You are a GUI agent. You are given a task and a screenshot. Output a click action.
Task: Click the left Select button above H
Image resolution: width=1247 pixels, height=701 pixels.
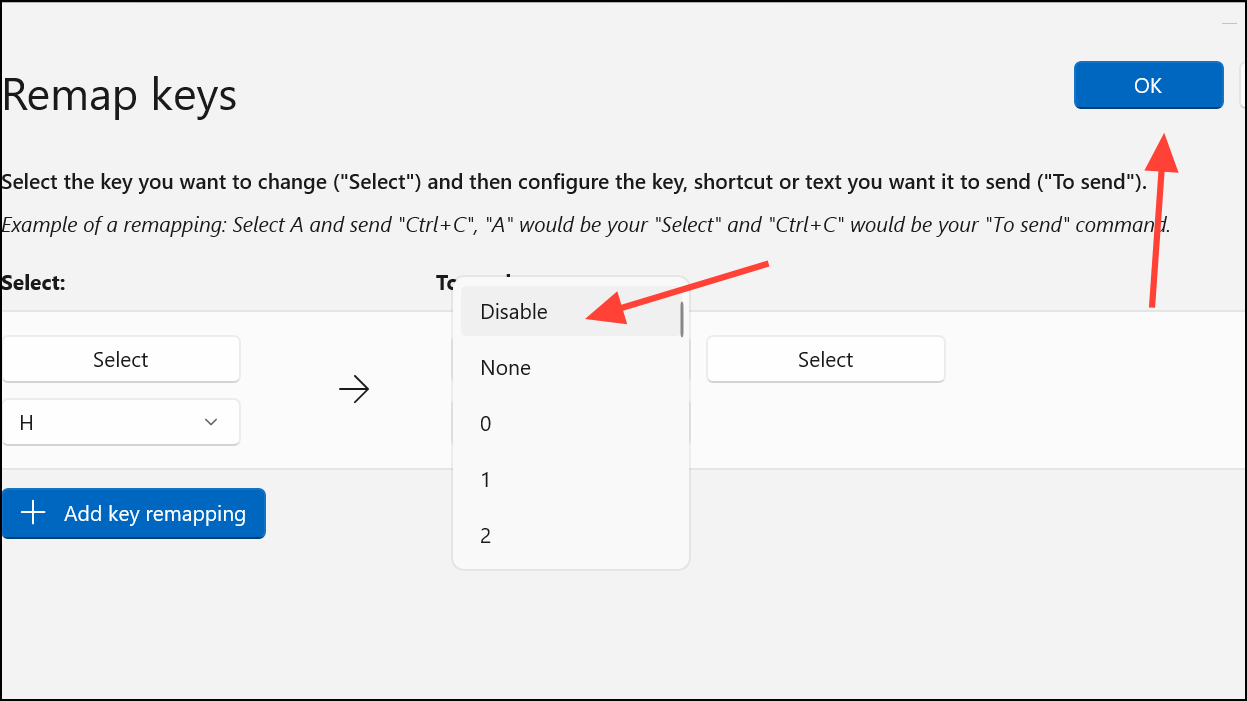(121, 359)
